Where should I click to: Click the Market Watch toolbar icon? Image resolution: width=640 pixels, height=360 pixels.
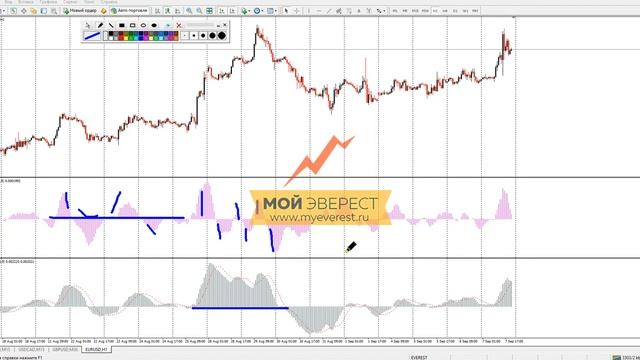13,11
